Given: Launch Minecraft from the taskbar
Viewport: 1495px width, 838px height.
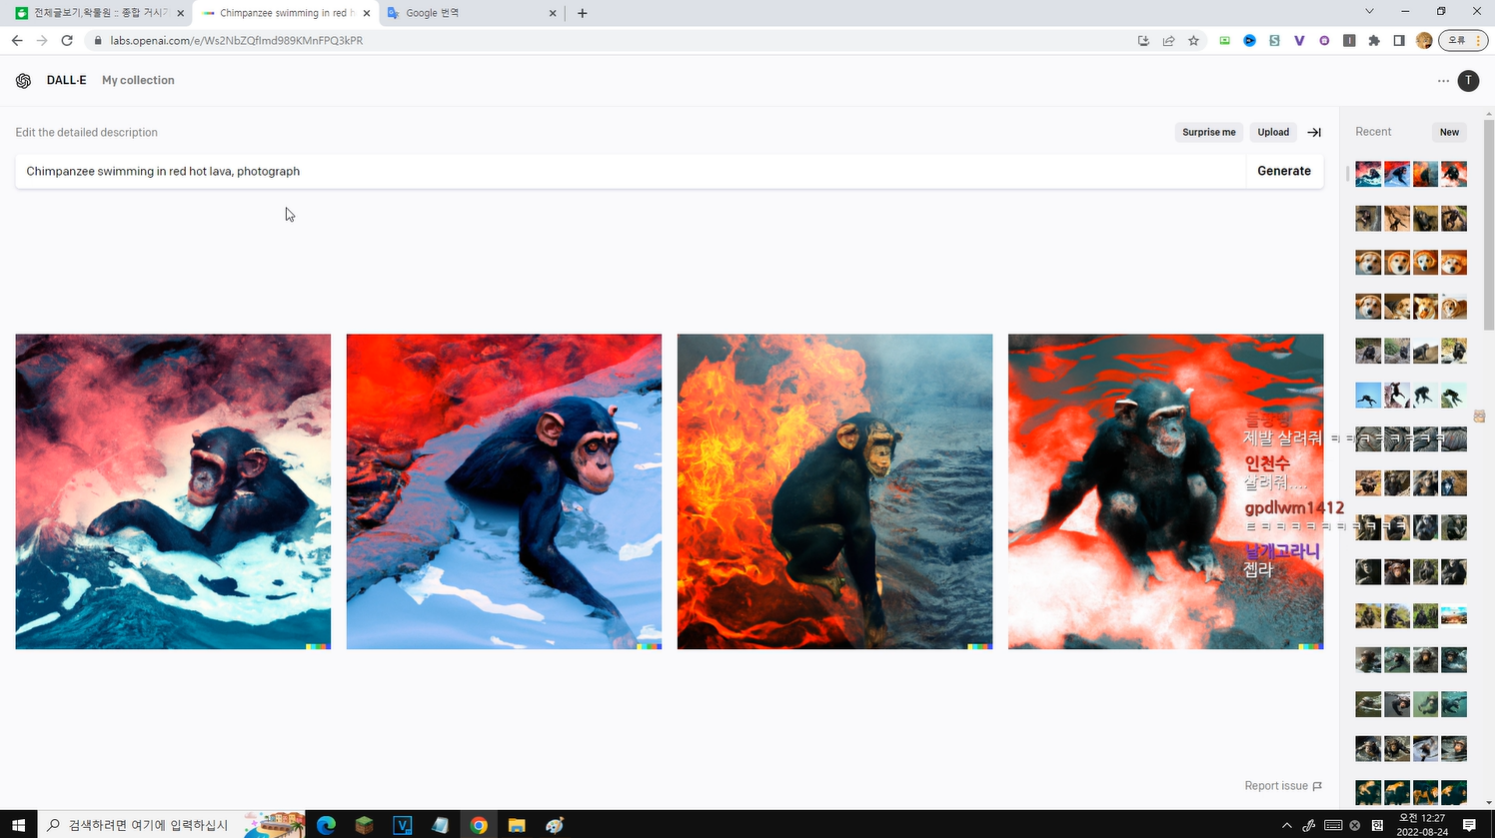Looking at the screenshot, I should tap(364, 825).
